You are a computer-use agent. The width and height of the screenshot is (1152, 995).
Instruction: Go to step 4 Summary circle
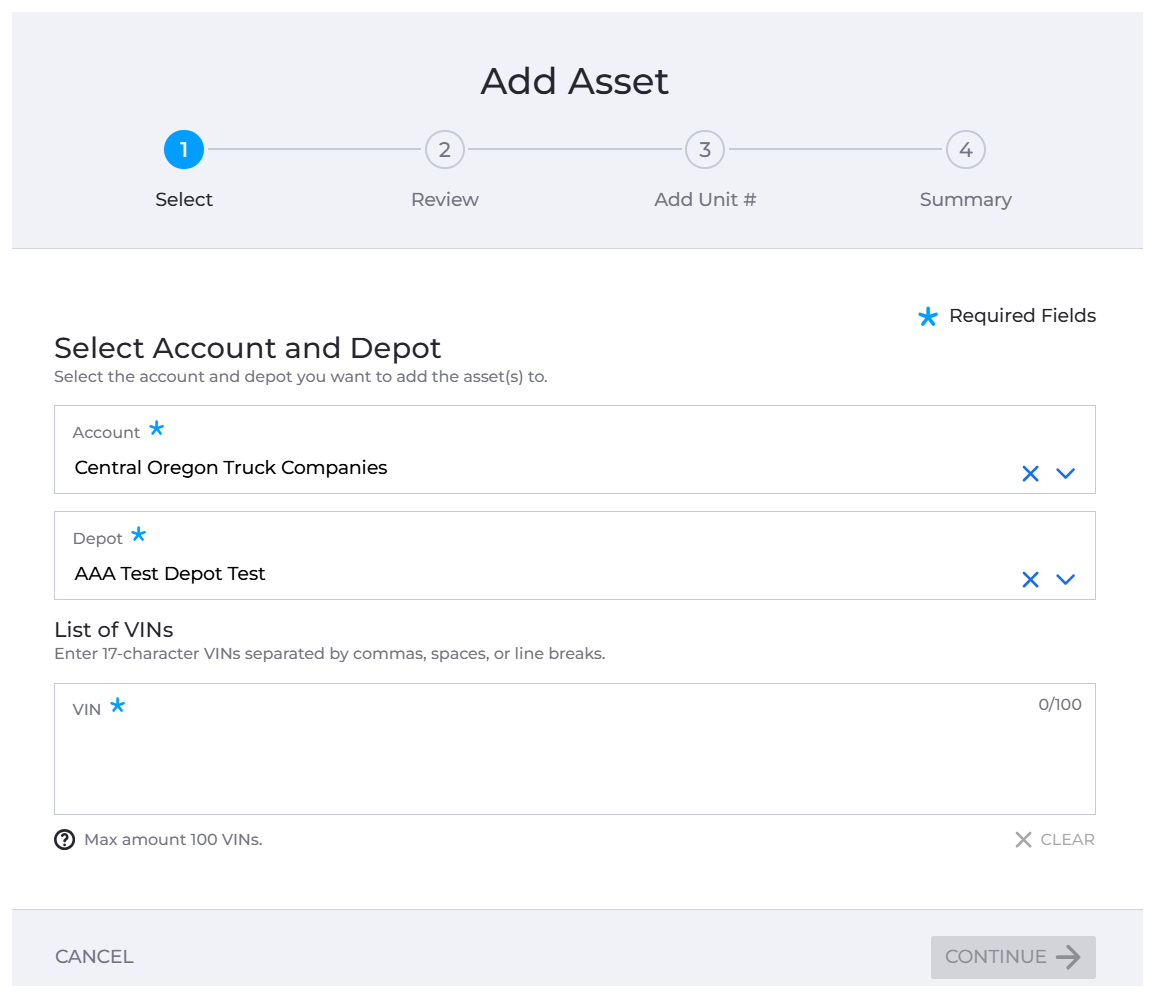tap(965, 150)
